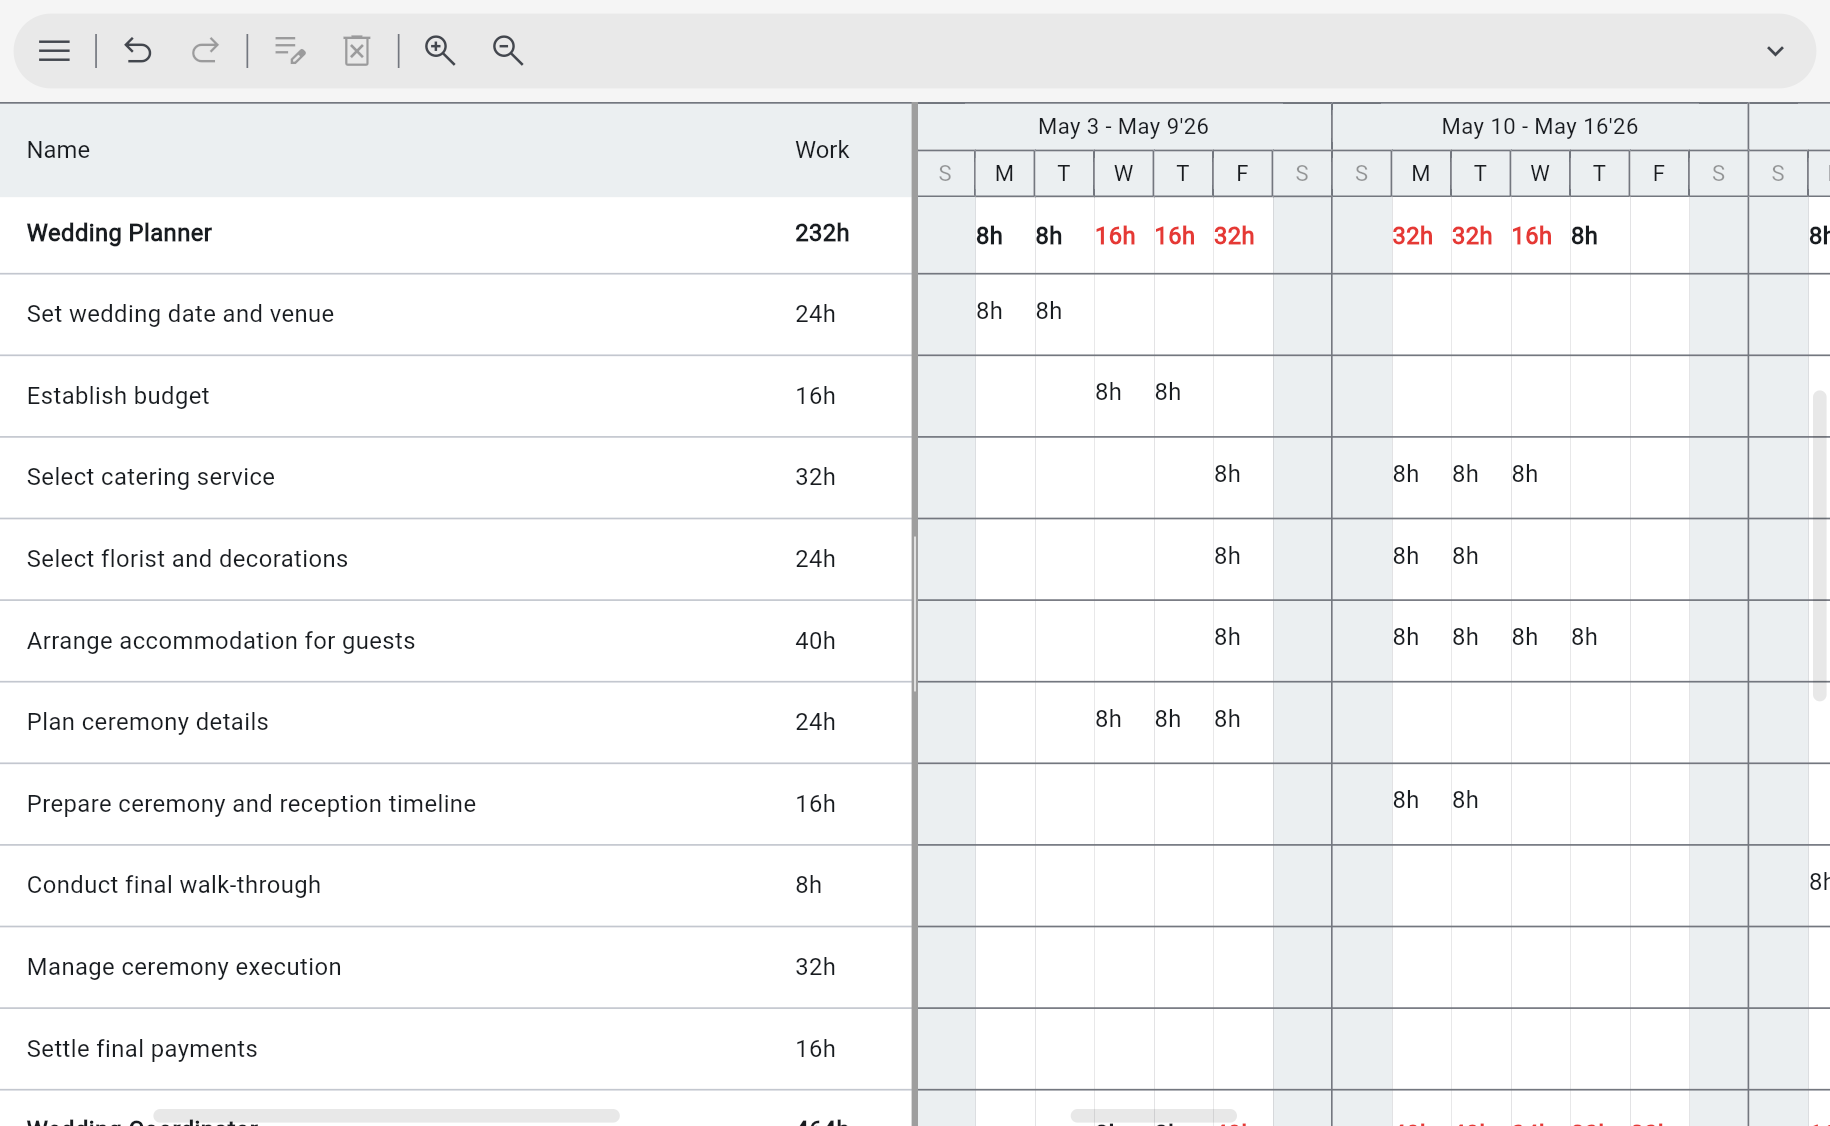The width and height of the screenshot is (1830, 1126).
Task: Expand the toolbar overflow chevron
Action: [1776, 51]
